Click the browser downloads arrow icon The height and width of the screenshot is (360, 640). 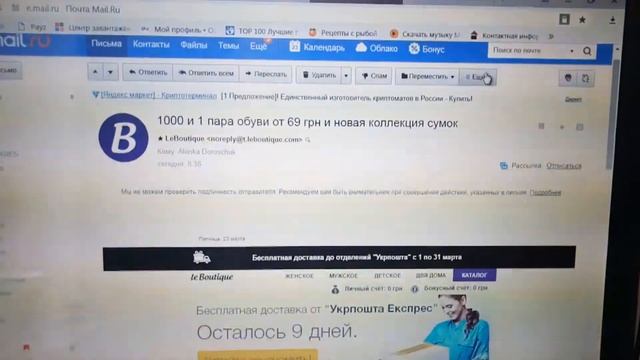click(612, 20)
